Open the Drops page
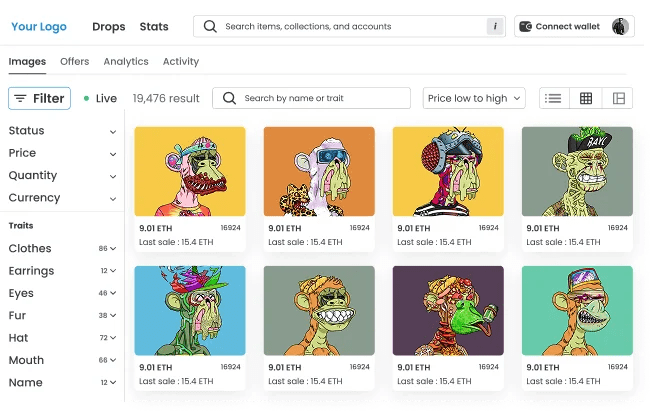 [x=109, y=26]
